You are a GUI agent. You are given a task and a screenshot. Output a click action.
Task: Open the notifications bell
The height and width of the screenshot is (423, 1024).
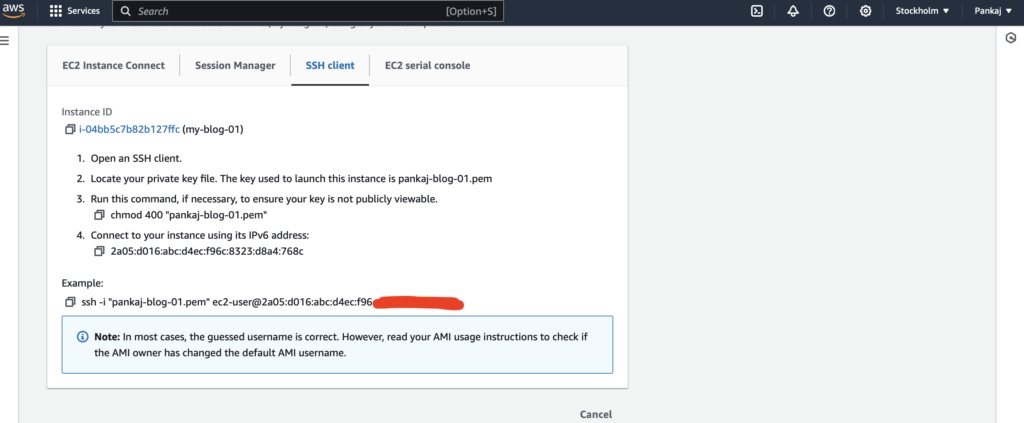[x=793, y=11]
